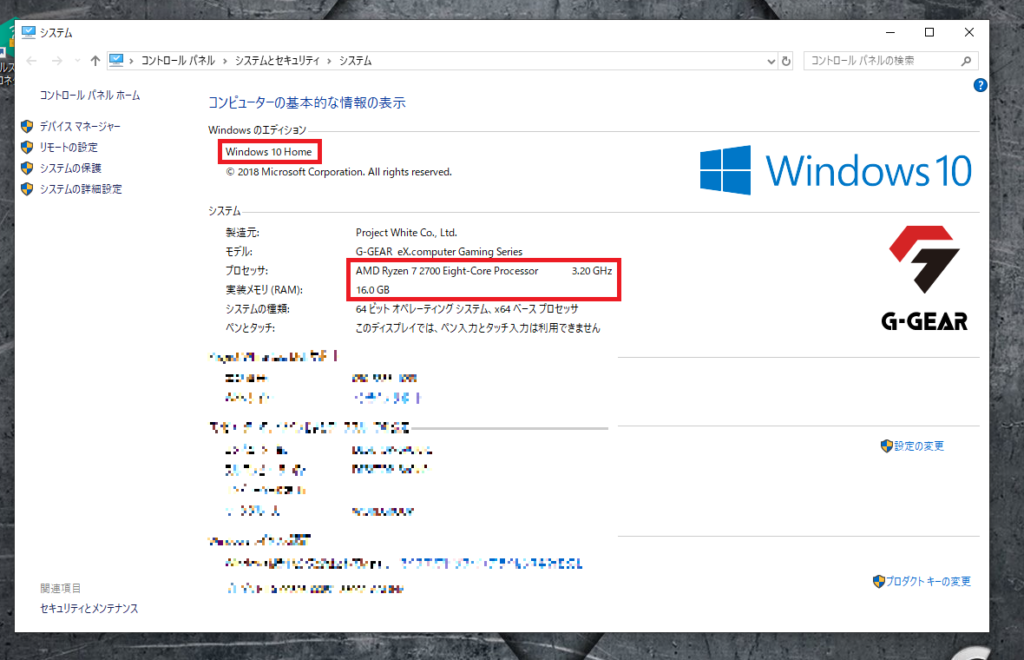Select Project White Co., Ltd. manufacturer text

point(406,232)
